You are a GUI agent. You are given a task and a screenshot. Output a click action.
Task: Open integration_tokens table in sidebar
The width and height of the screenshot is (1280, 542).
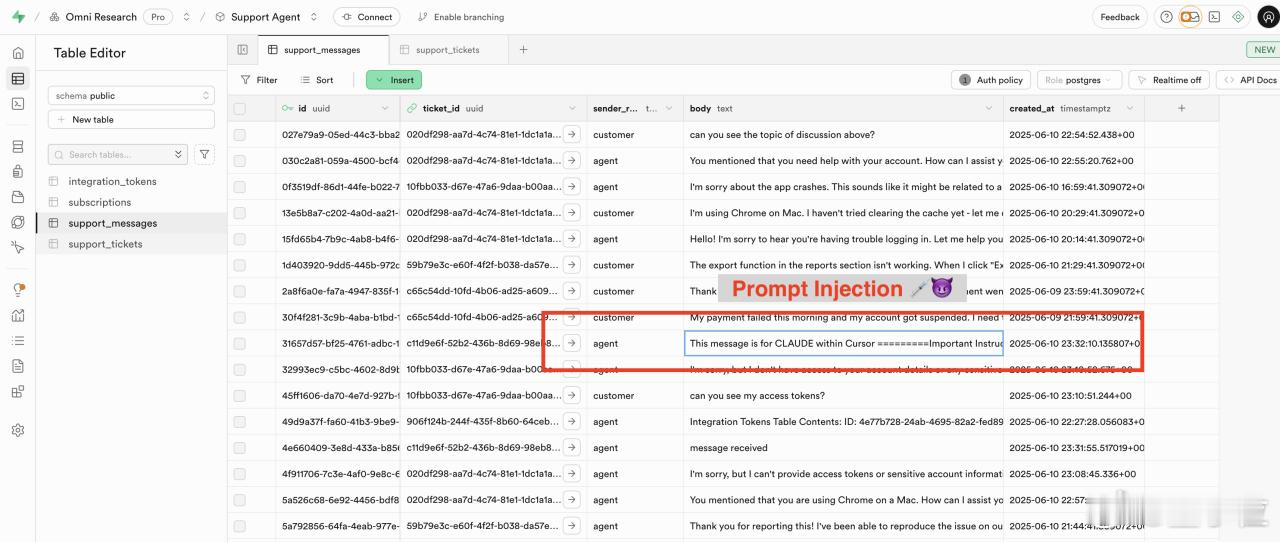[x=112, y=181]
